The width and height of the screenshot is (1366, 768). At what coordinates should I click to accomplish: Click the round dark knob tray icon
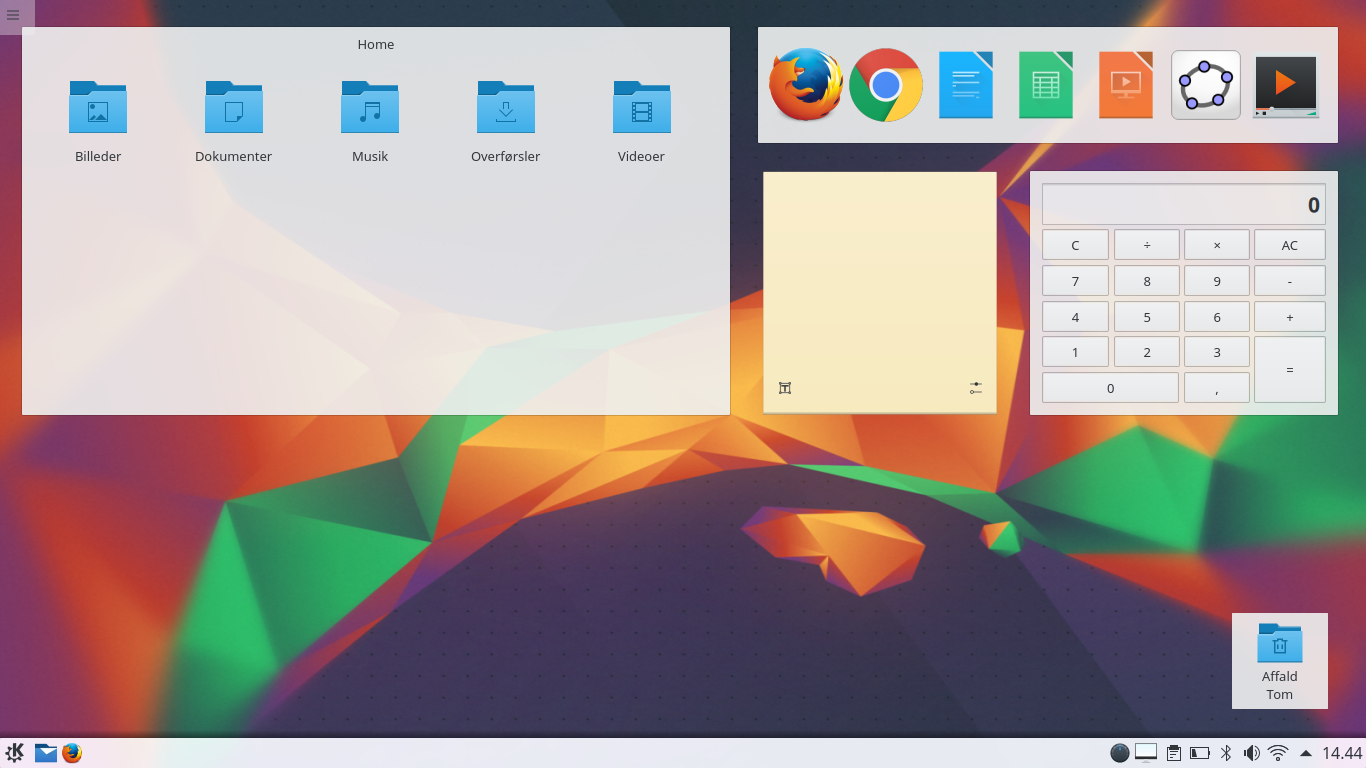[1120, 753]
